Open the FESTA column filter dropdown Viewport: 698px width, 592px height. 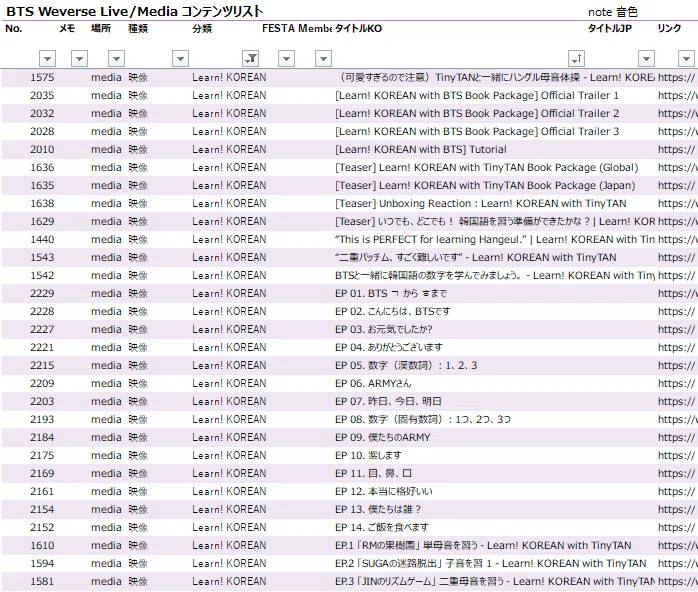[286, 58]
